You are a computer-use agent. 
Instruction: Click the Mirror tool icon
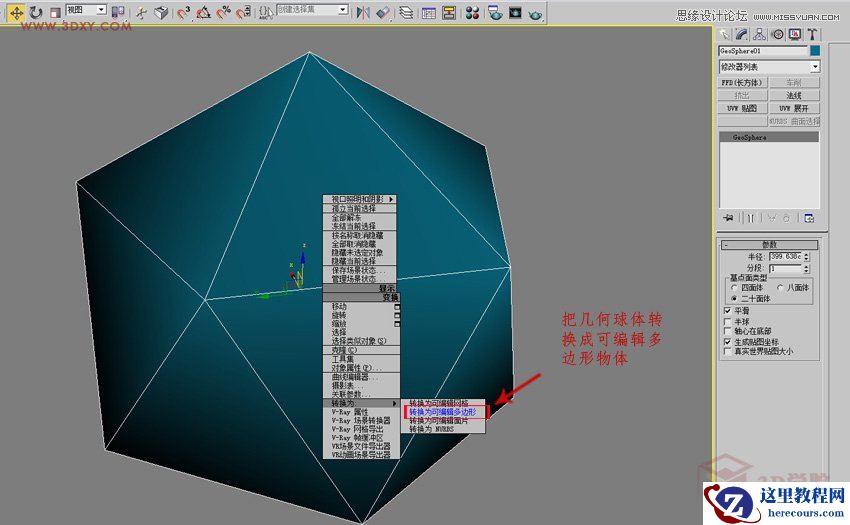click(363, 12)
